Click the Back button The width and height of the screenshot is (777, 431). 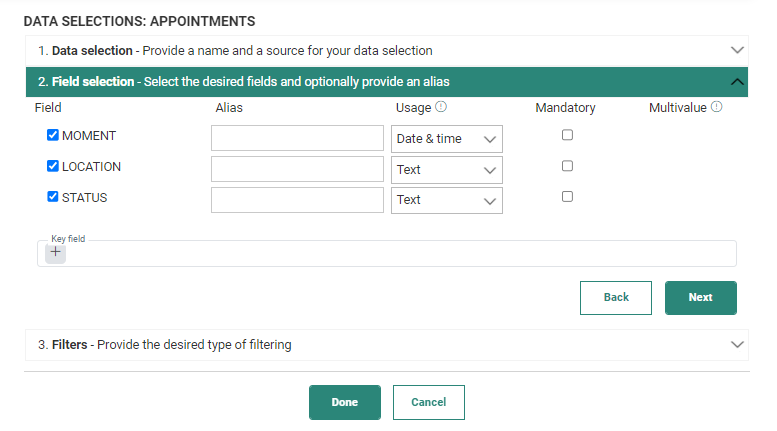[x=616, y=298]
